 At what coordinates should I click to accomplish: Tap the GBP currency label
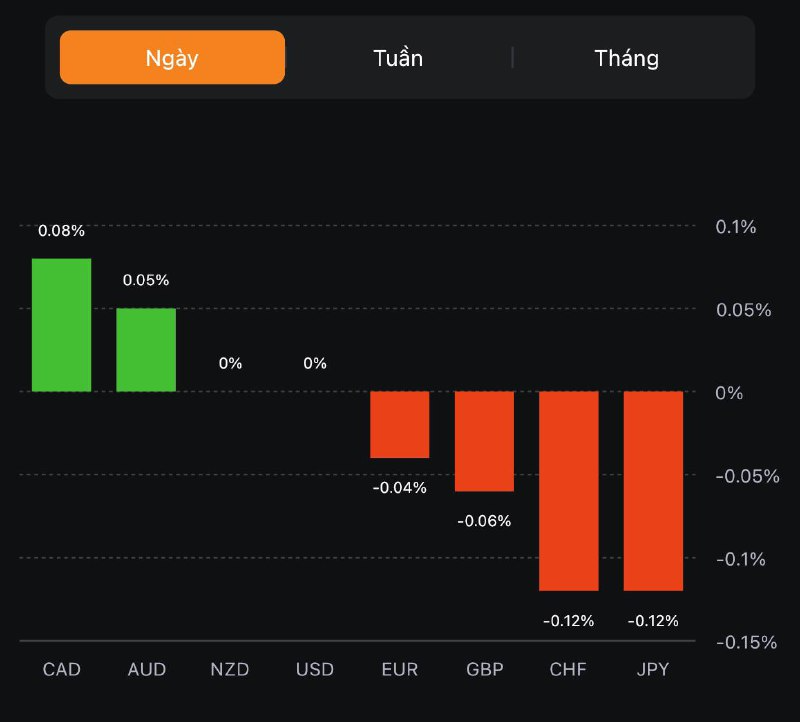point(484,669)
